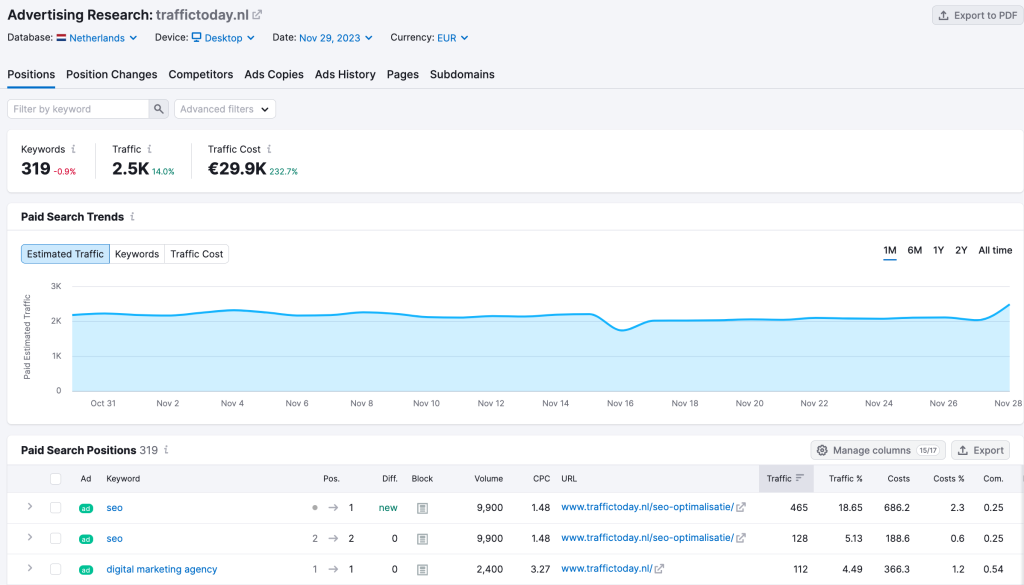
Task: Click the Export to PDF button
Action: click(x=976, y=15)
